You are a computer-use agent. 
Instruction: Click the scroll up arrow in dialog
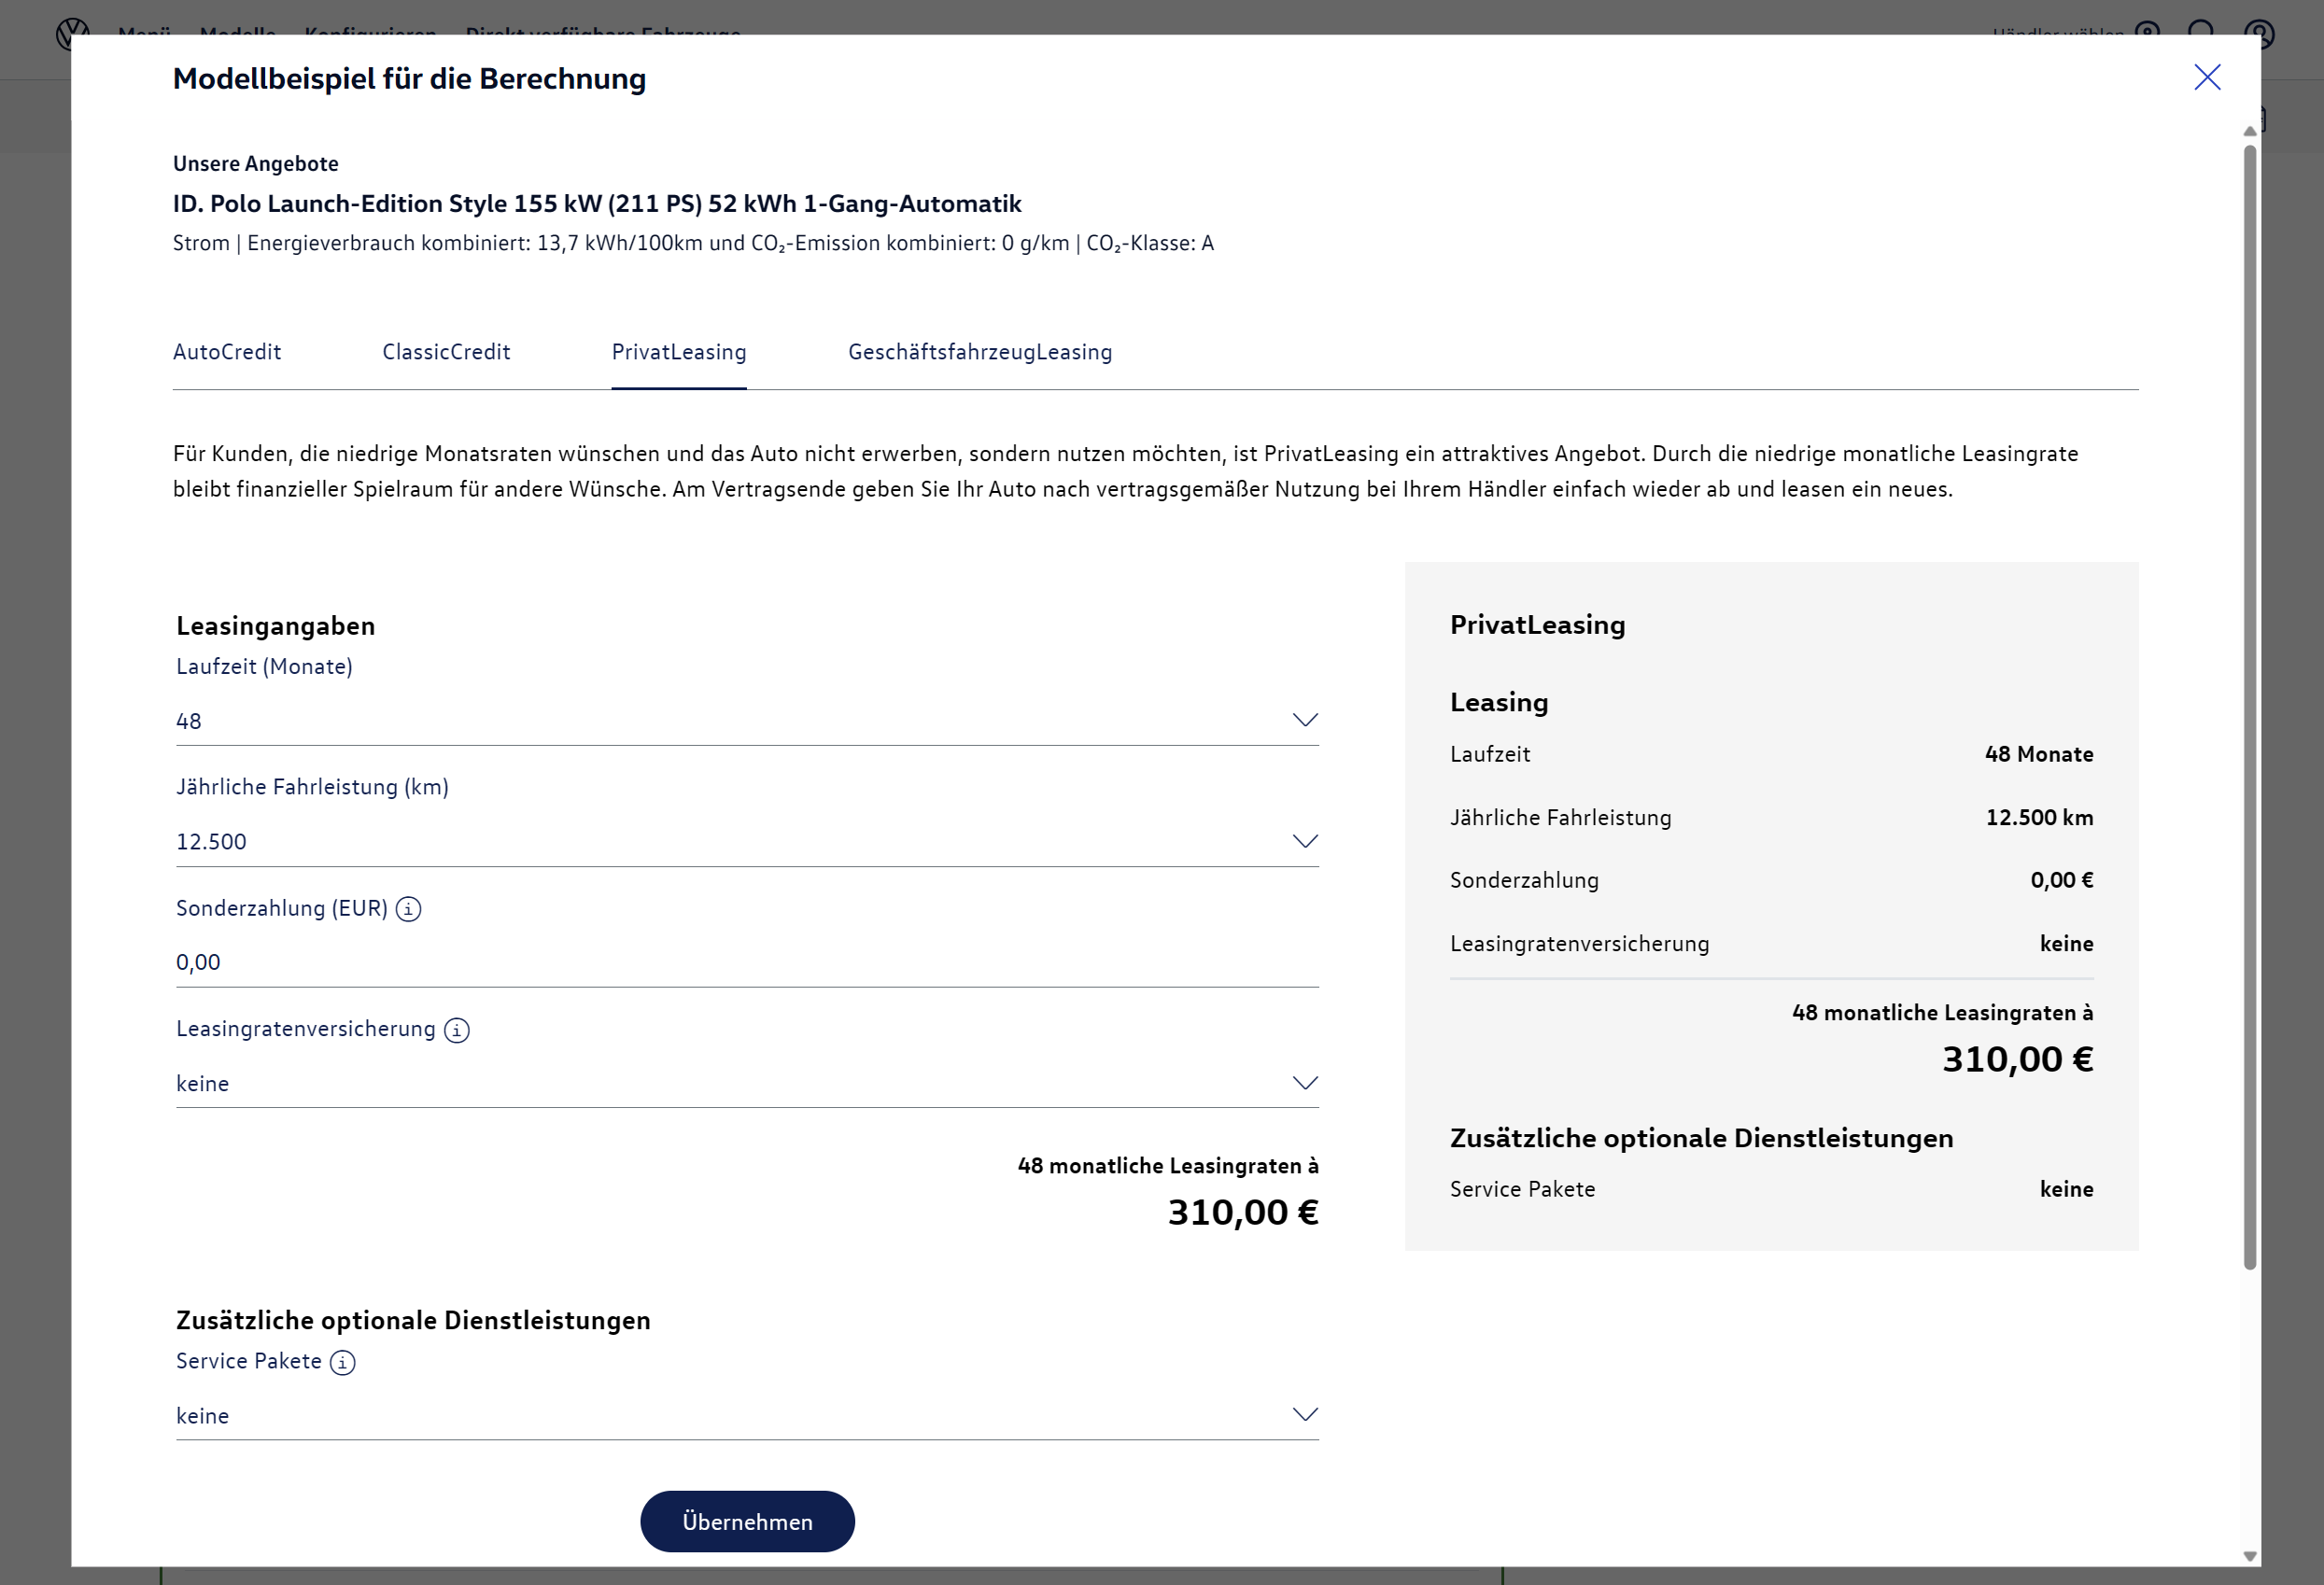coord(2249,132)
